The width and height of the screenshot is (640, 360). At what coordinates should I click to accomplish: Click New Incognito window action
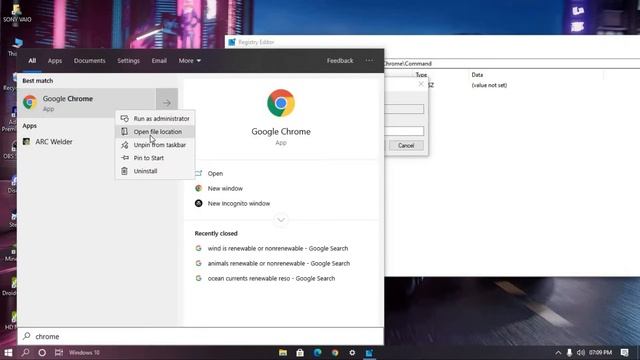(239, 203)
